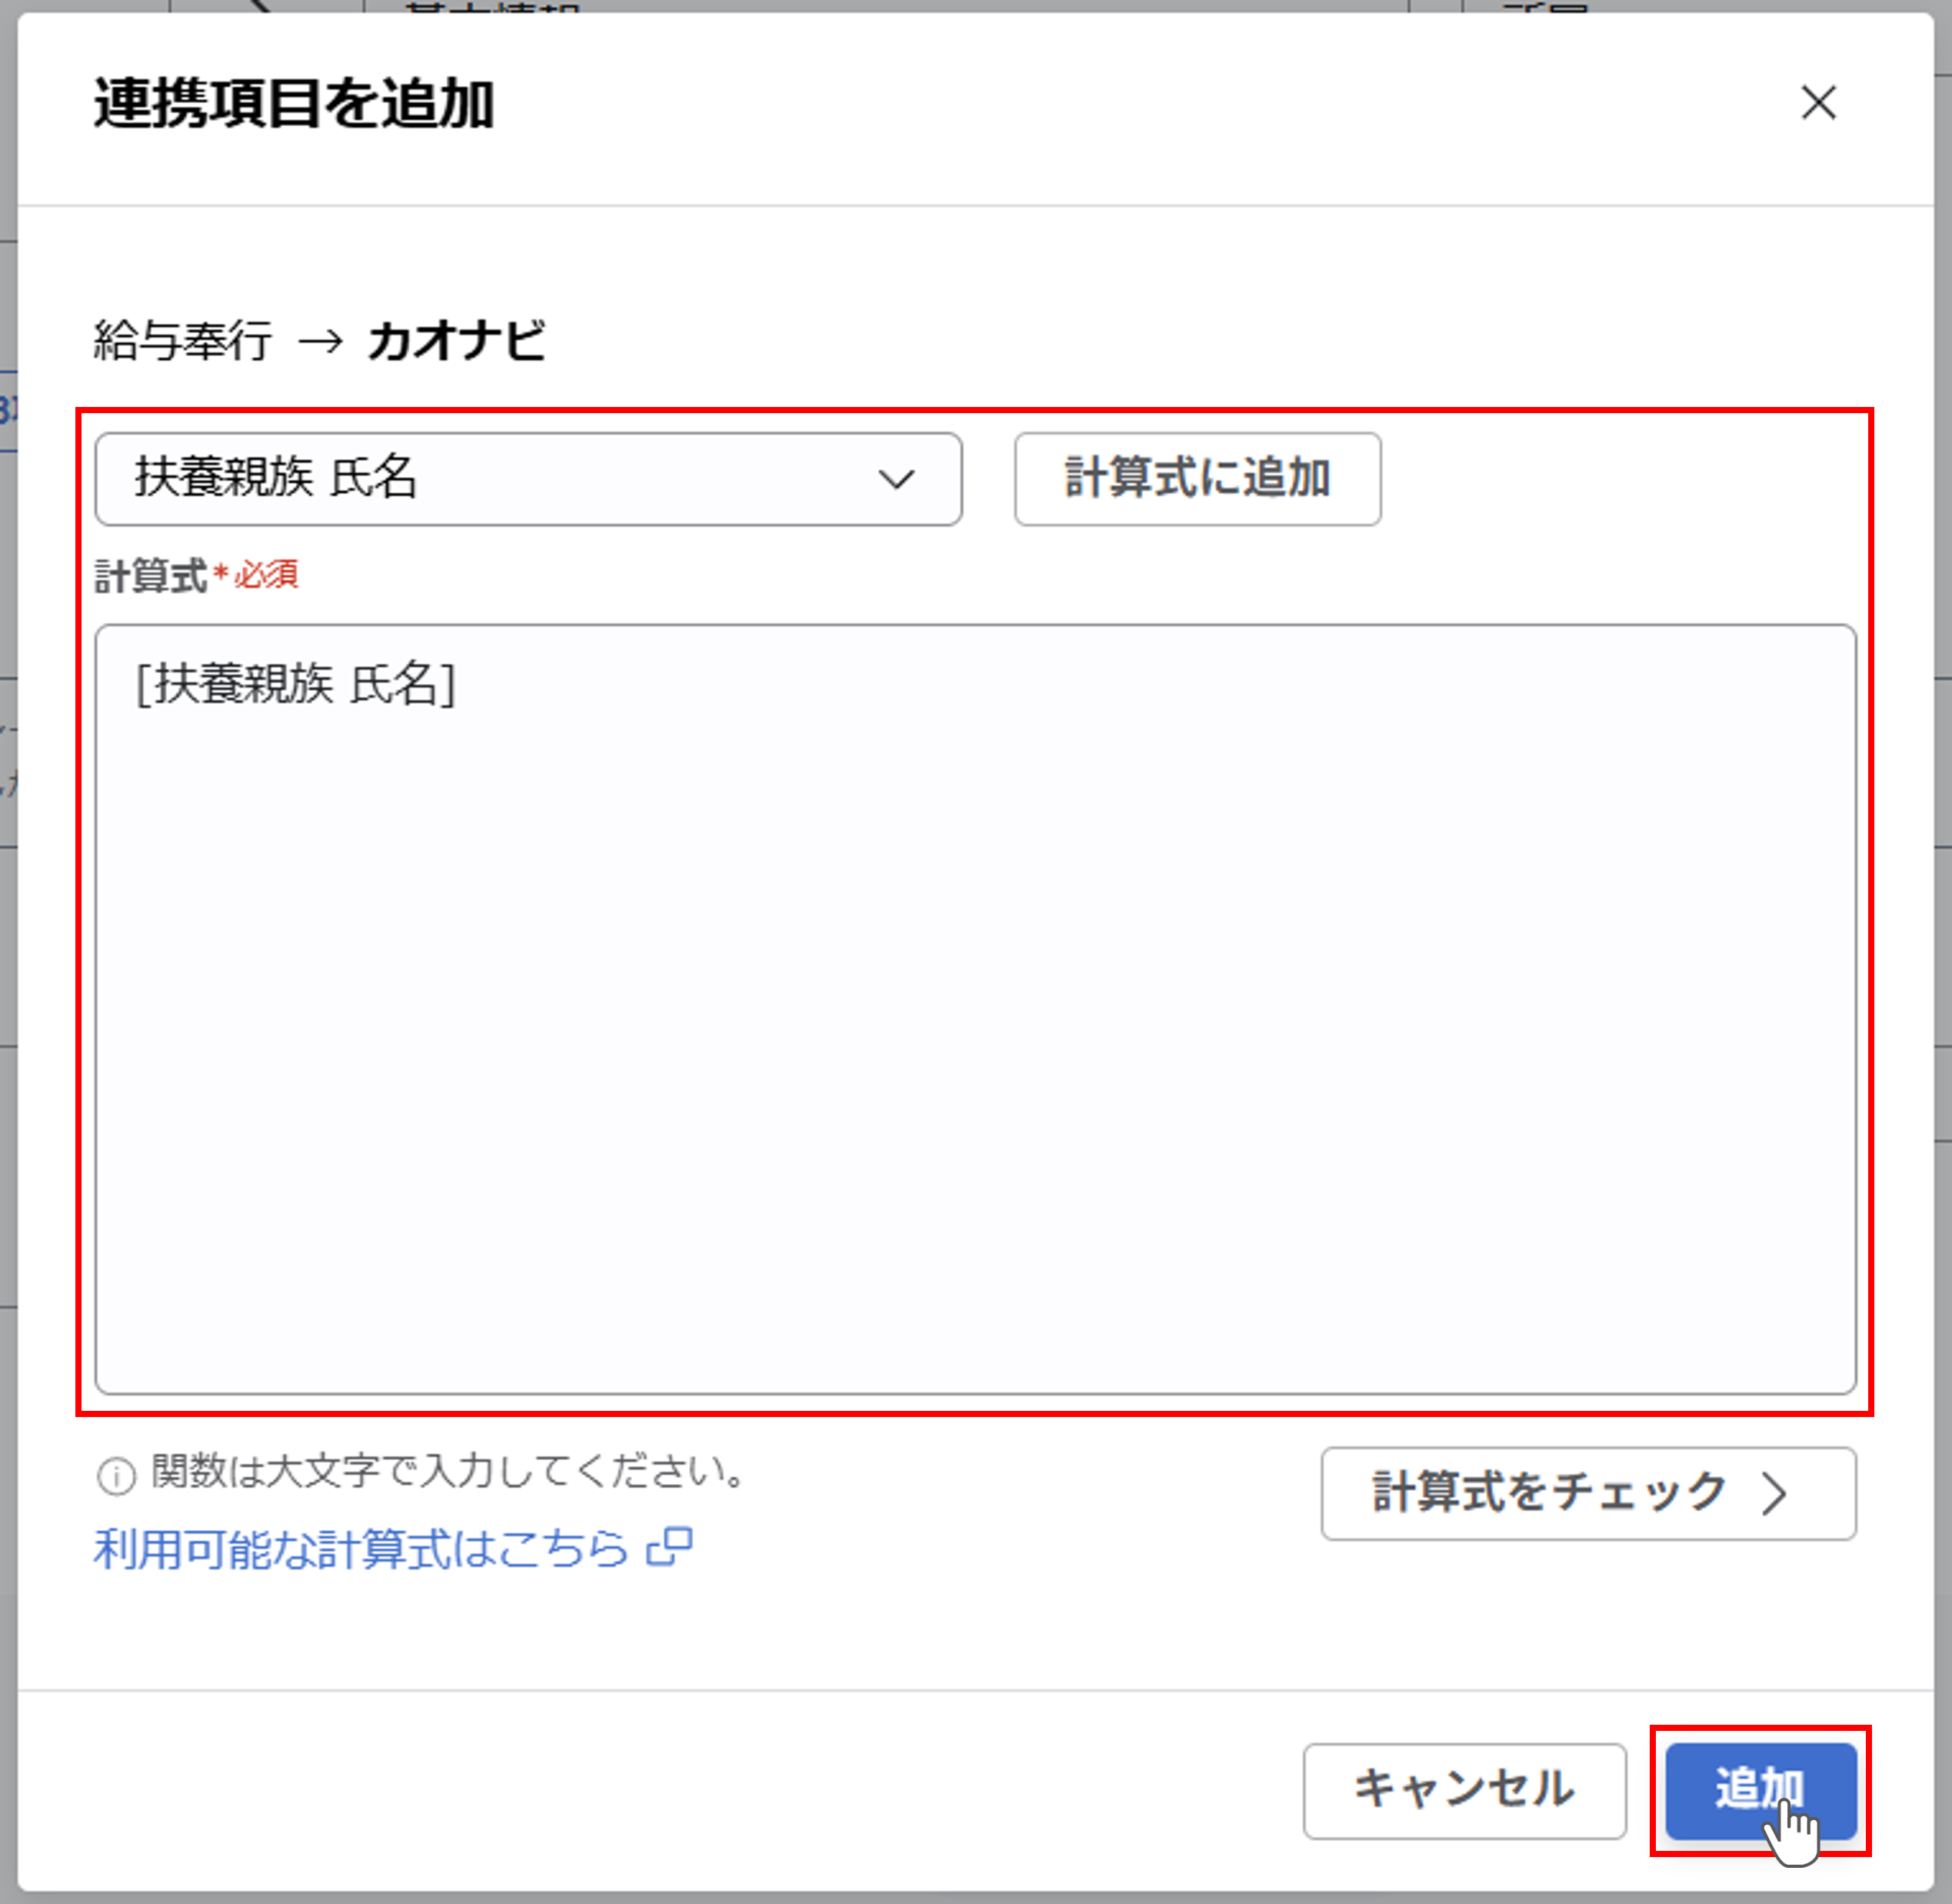The image size is (1952, 1904).
Task: Click the 連携項目を追加 dialog title
Action: pos(294,104)
